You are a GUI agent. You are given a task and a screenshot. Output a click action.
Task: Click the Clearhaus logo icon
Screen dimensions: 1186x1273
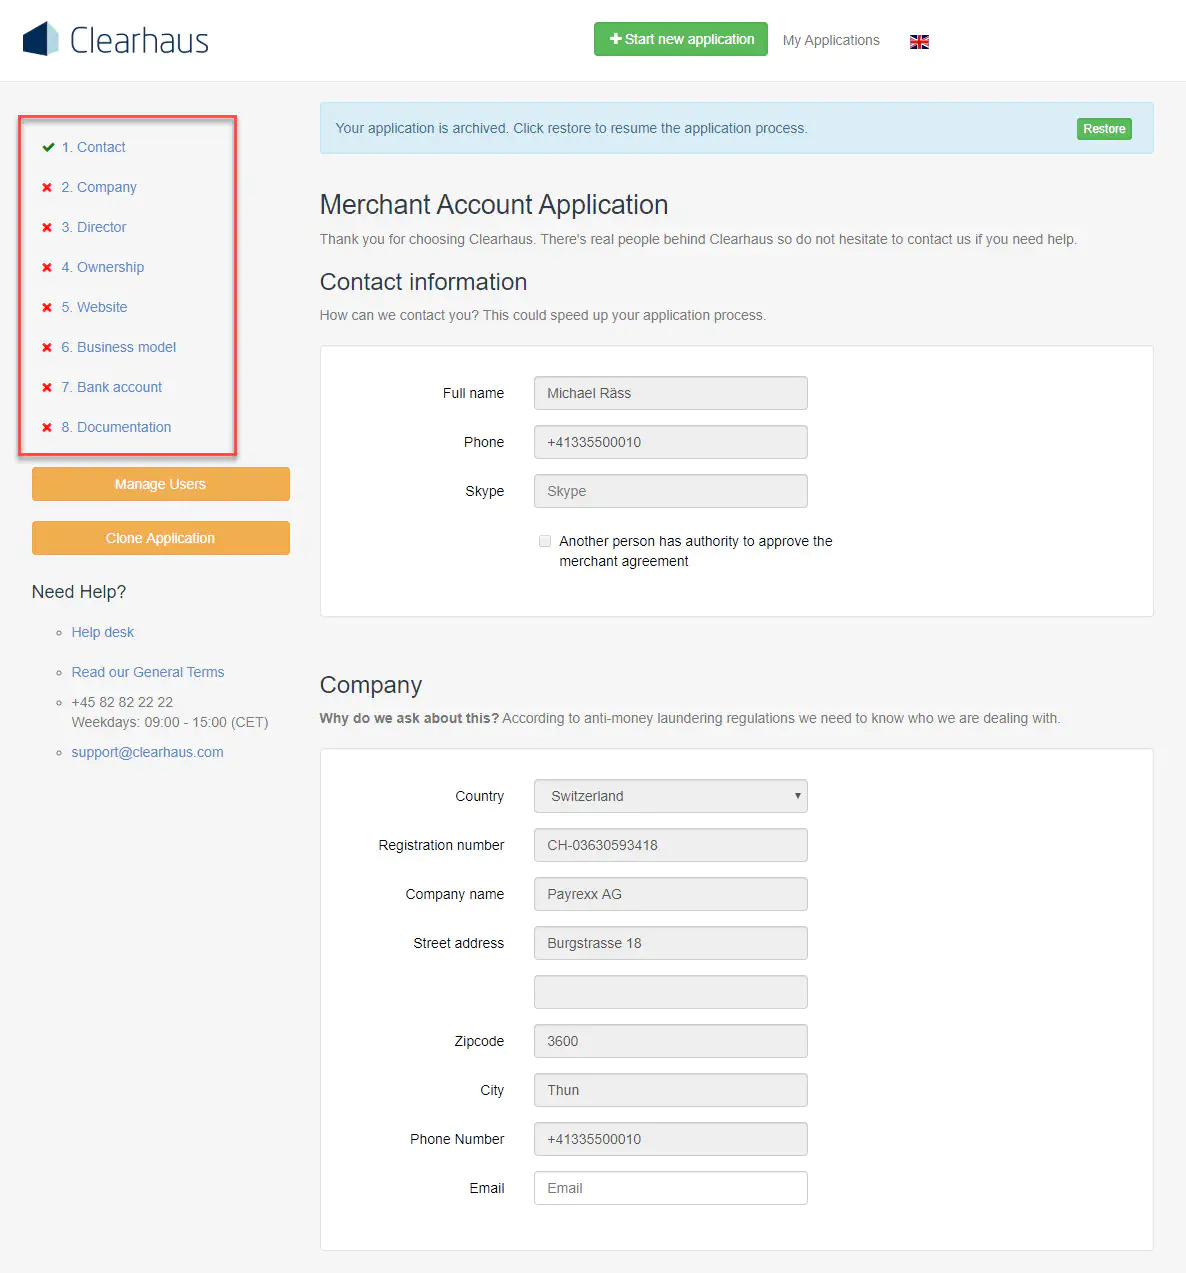(x=41, y=40)
